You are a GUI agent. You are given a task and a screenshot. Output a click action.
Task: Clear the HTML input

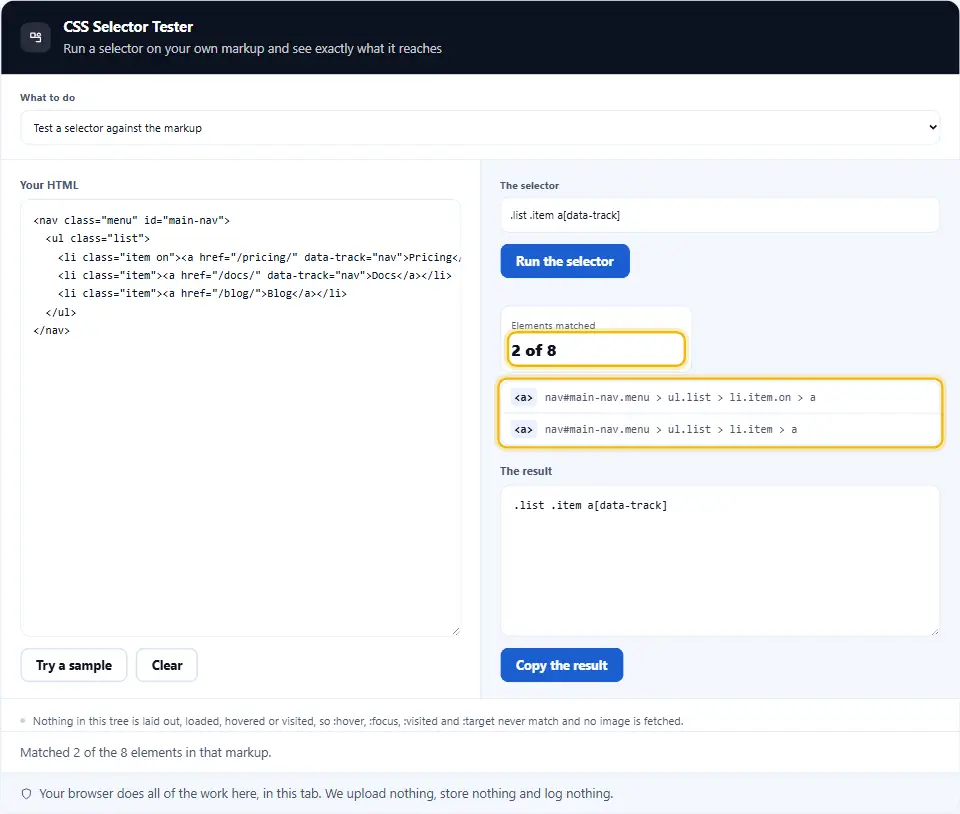click(x=167, y=665)
